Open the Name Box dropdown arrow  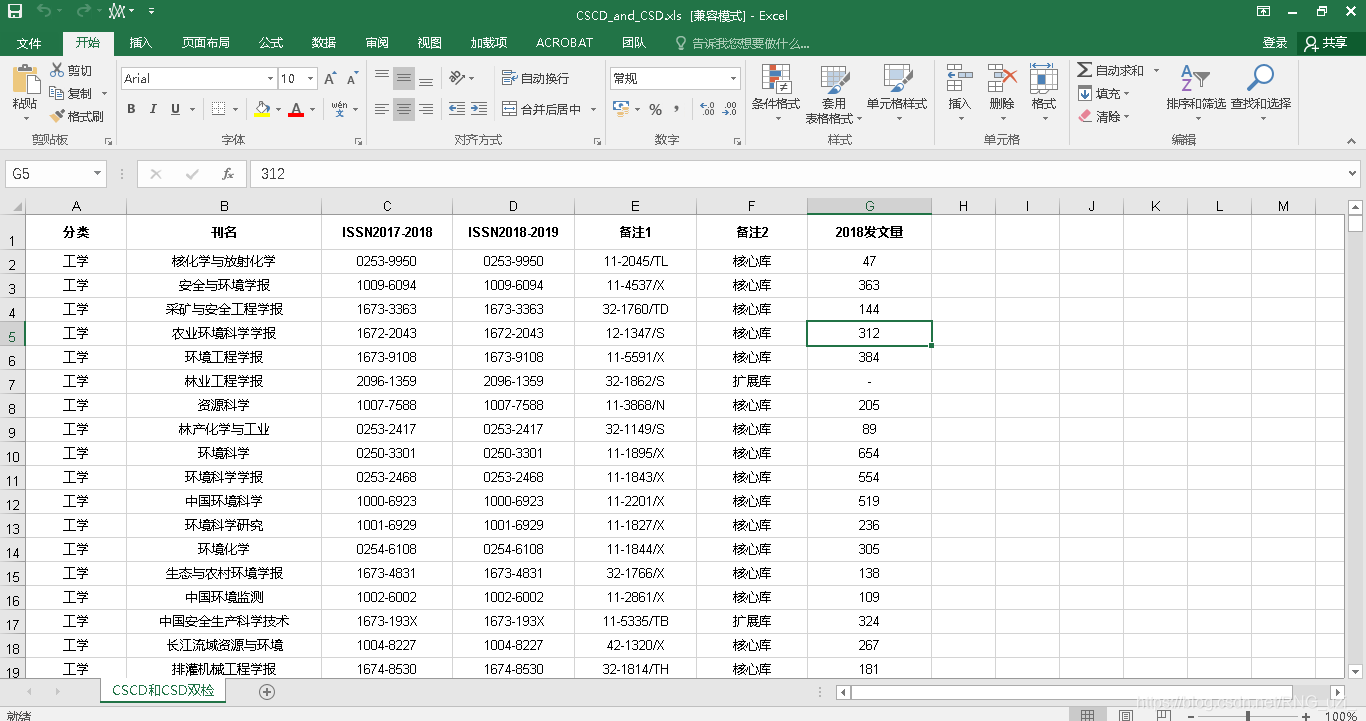[98, 174]
